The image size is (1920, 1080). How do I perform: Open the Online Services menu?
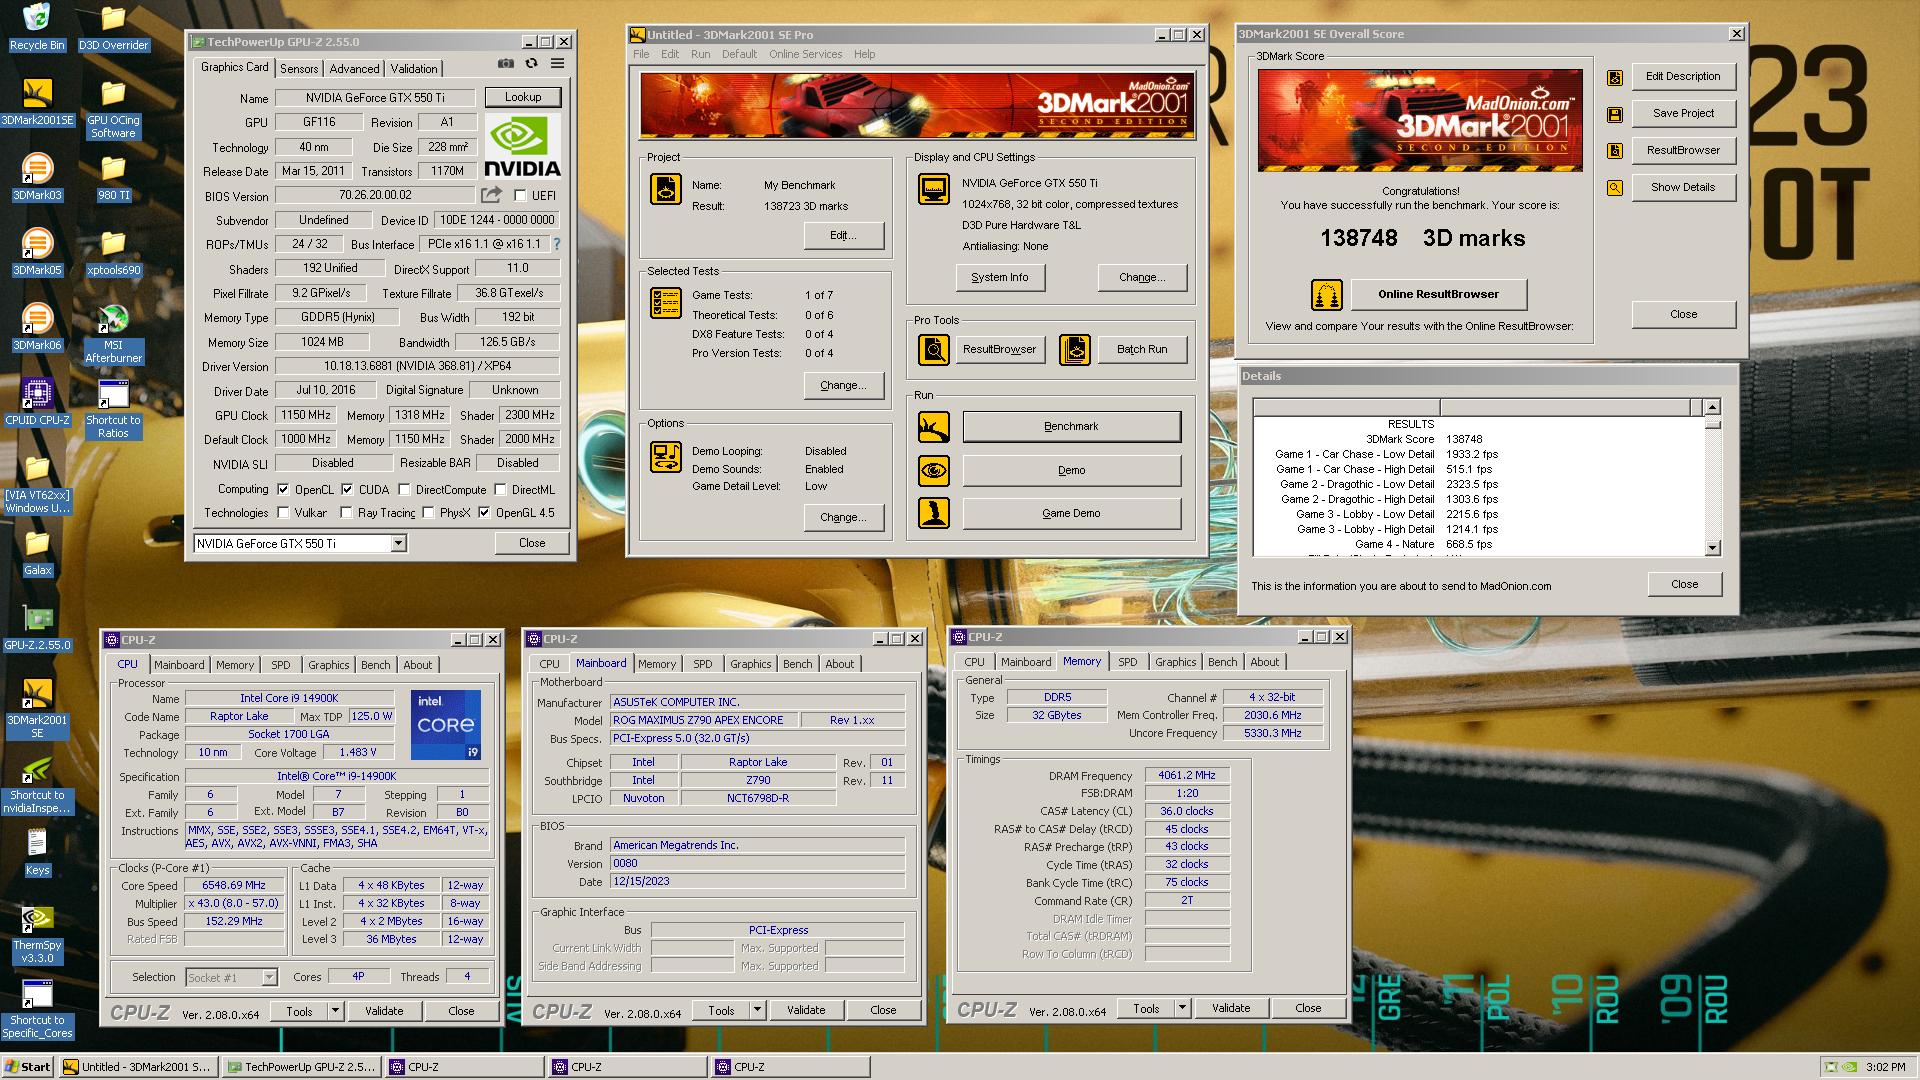[x=805, y=54]
